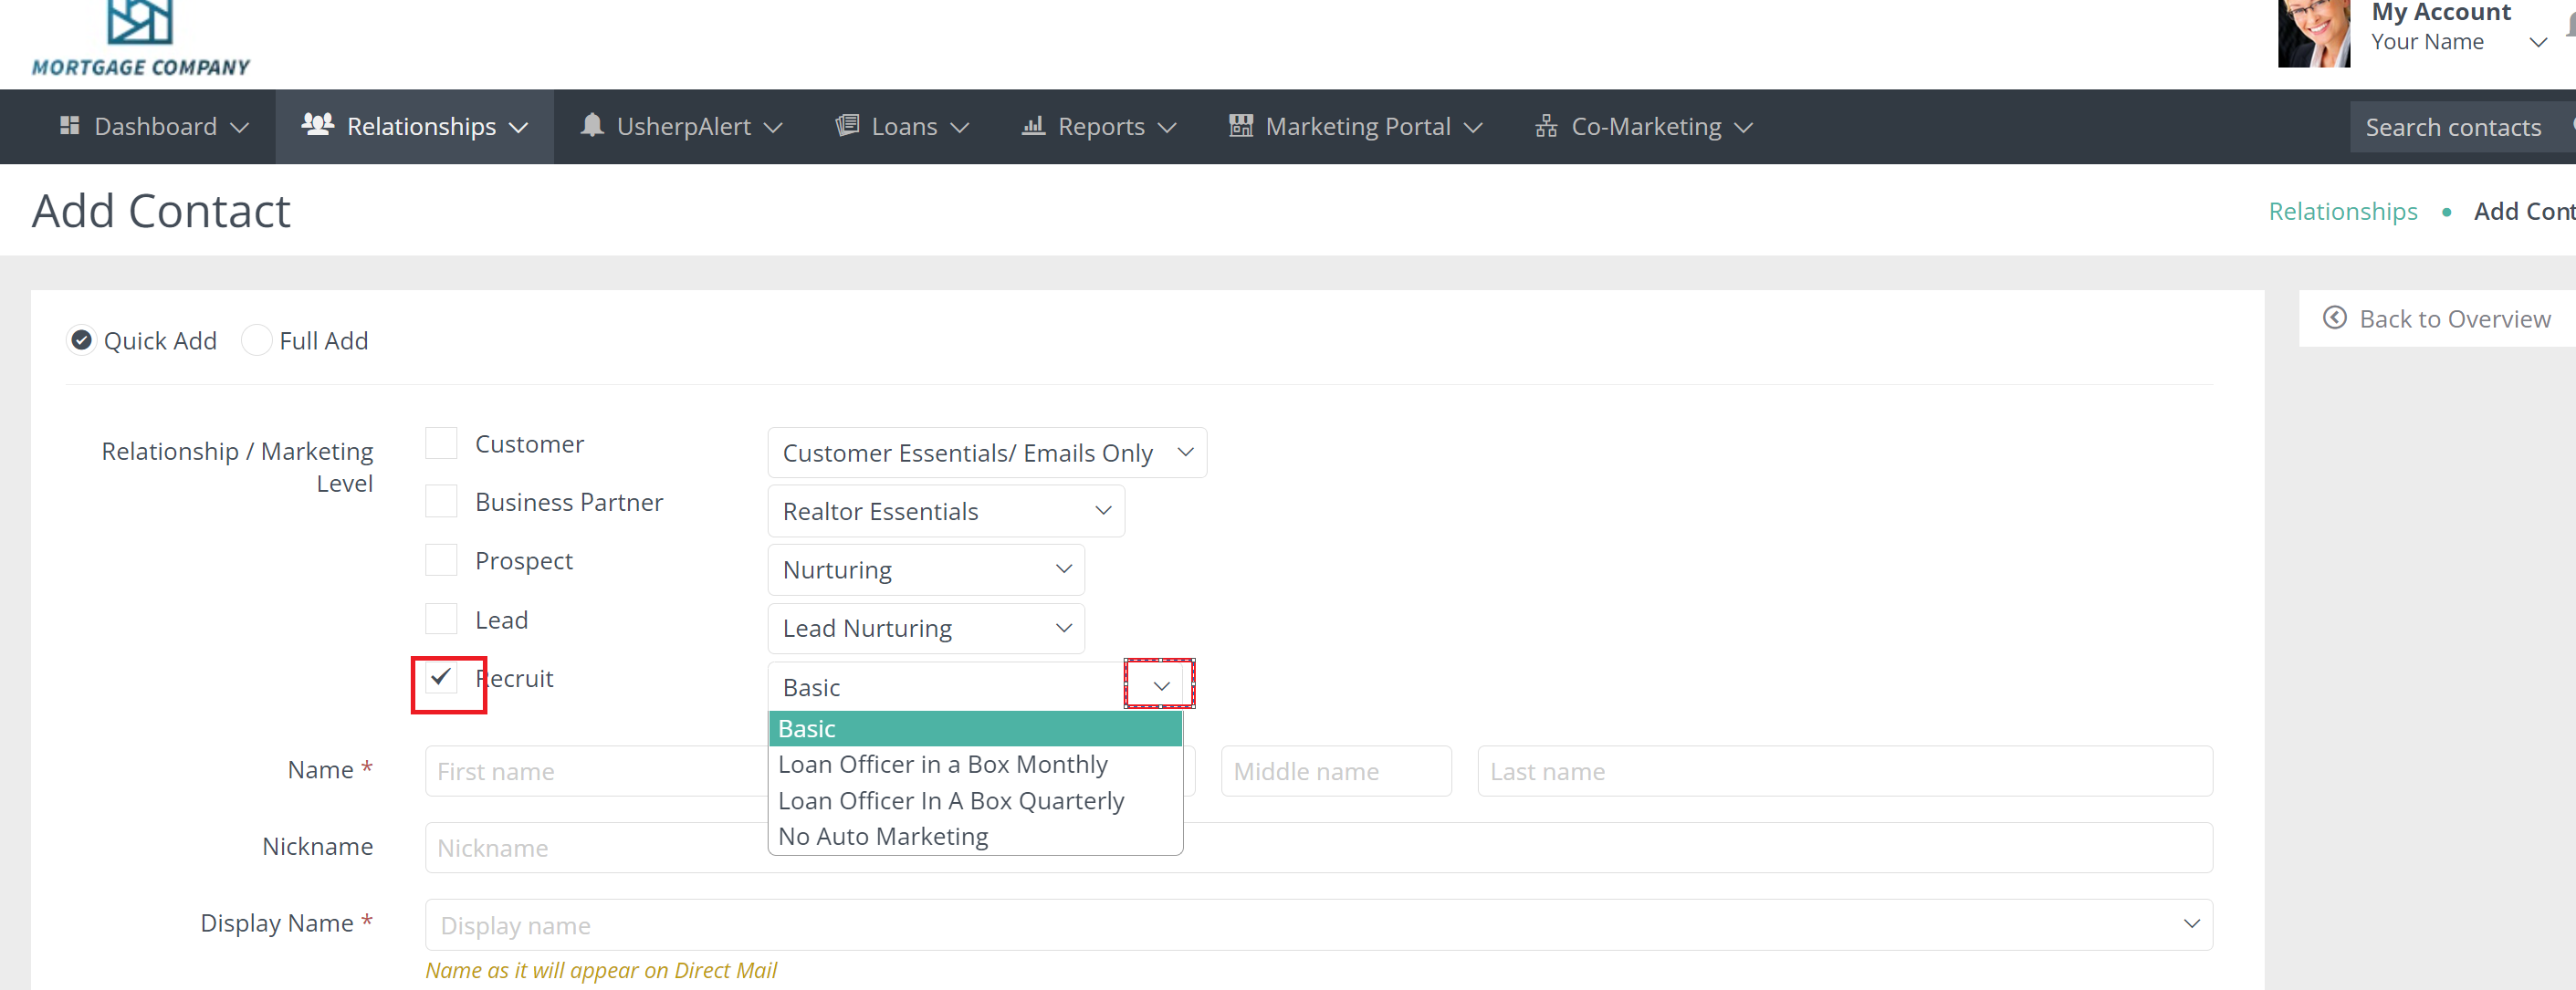Viewport: 2576px width, 990px height.
Task: Click the Loans documents icon
Action: 847,125
